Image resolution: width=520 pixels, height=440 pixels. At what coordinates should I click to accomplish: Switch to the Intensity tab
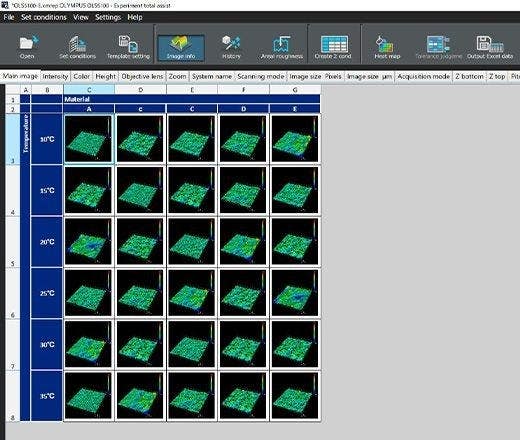pyautogui.click(x=55, y=76)
